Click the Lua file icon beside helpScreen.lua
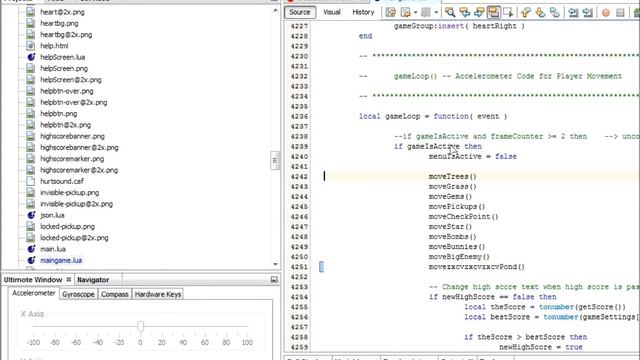The height and width of the screenshot is (360, 640). click(x=31, y=57)
